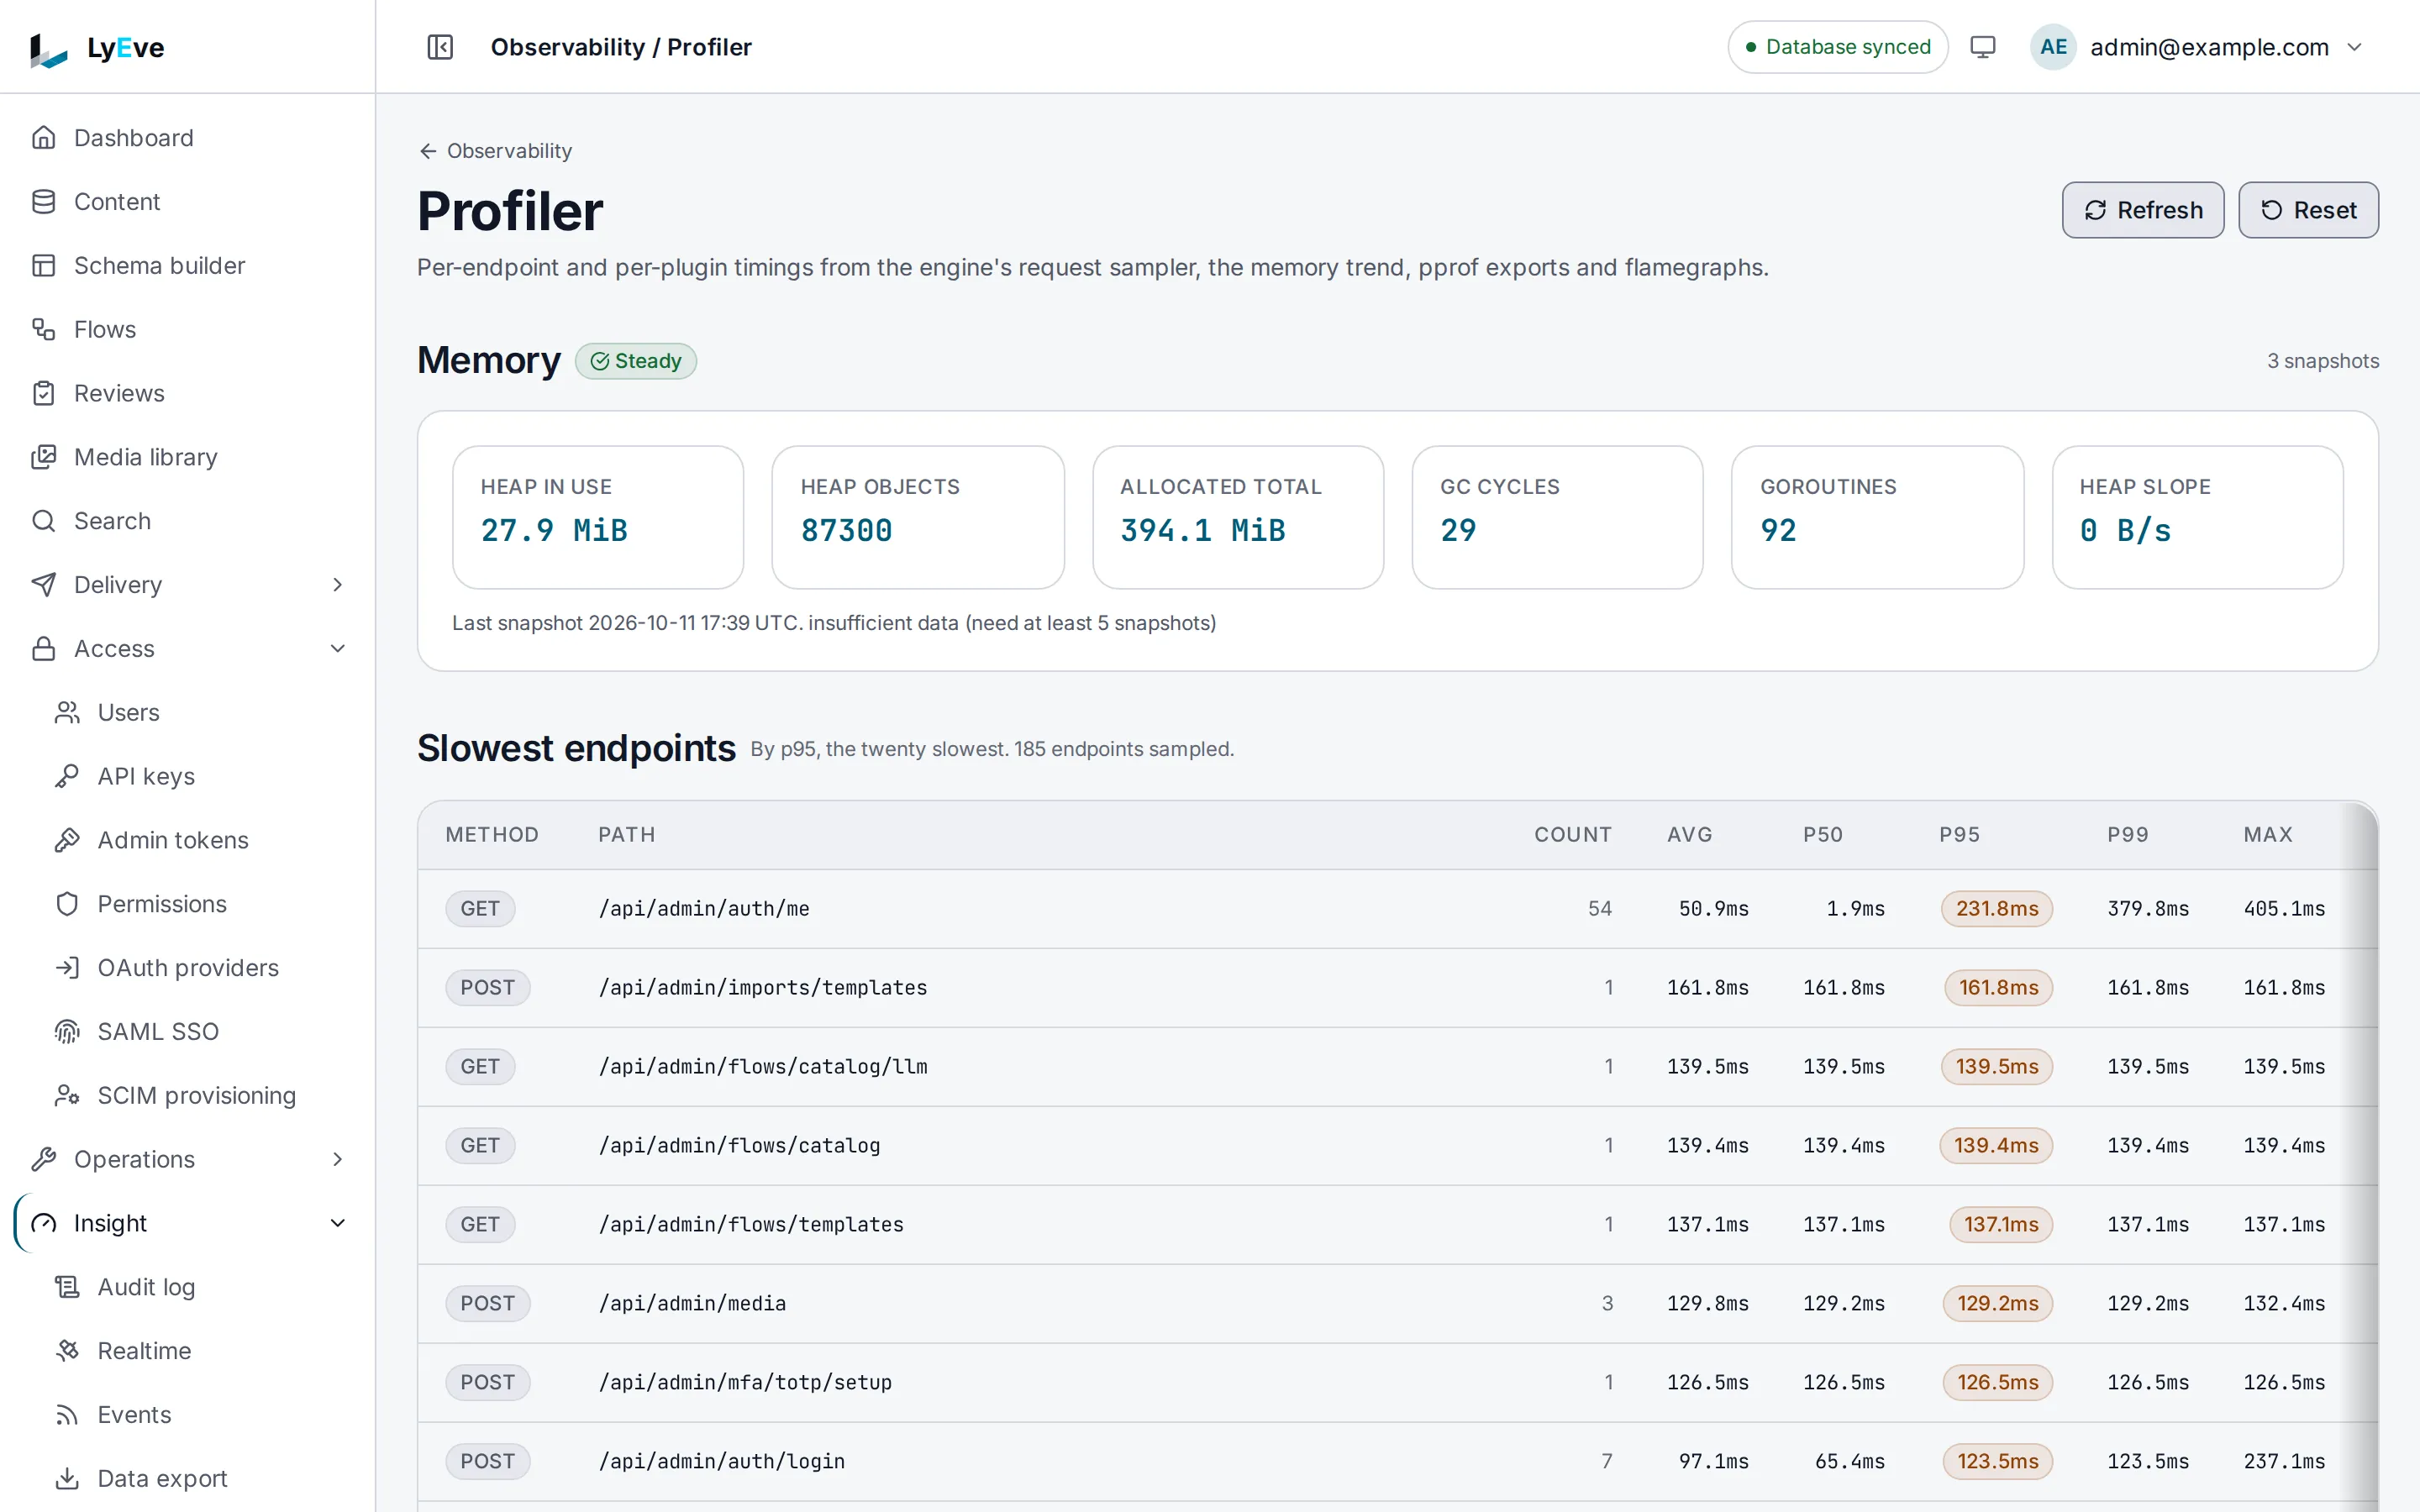This screenshot has width=2420, height=1512.
Task: Select the SAML SSO fingerprint icon
Action: [x=67, y=1032]
